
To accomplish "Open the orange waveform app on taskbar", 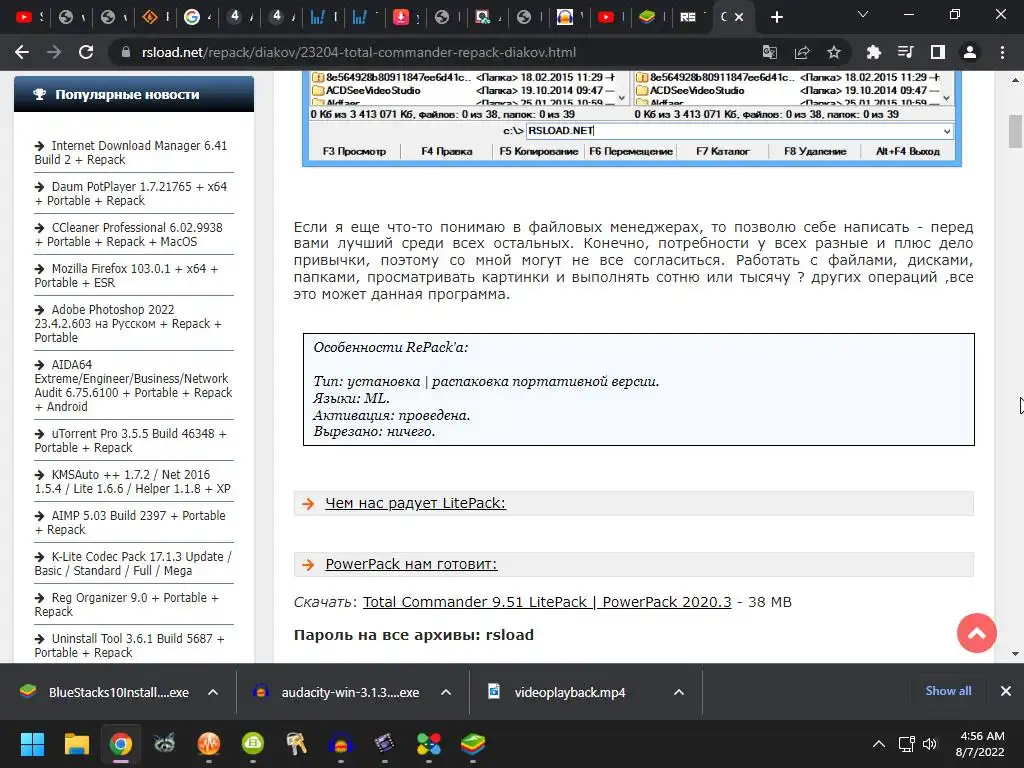I will 208,744.
